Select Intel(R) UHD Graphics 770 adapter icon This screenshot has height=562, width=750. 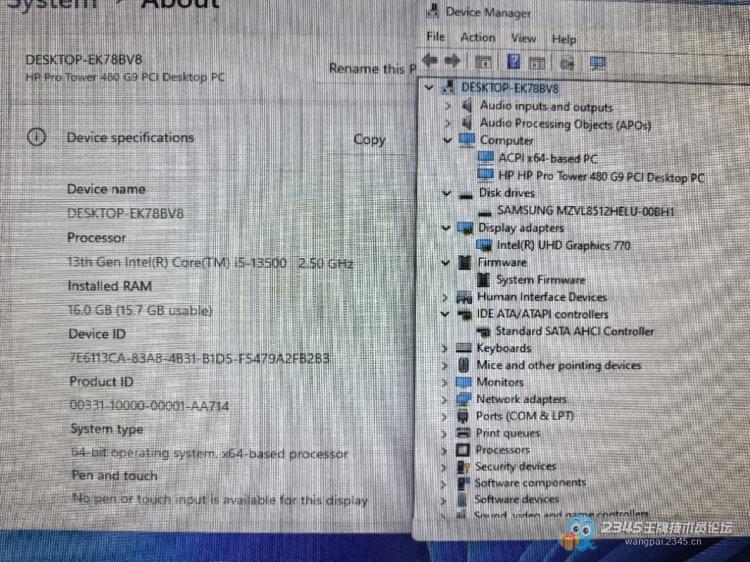click(484, 245)
